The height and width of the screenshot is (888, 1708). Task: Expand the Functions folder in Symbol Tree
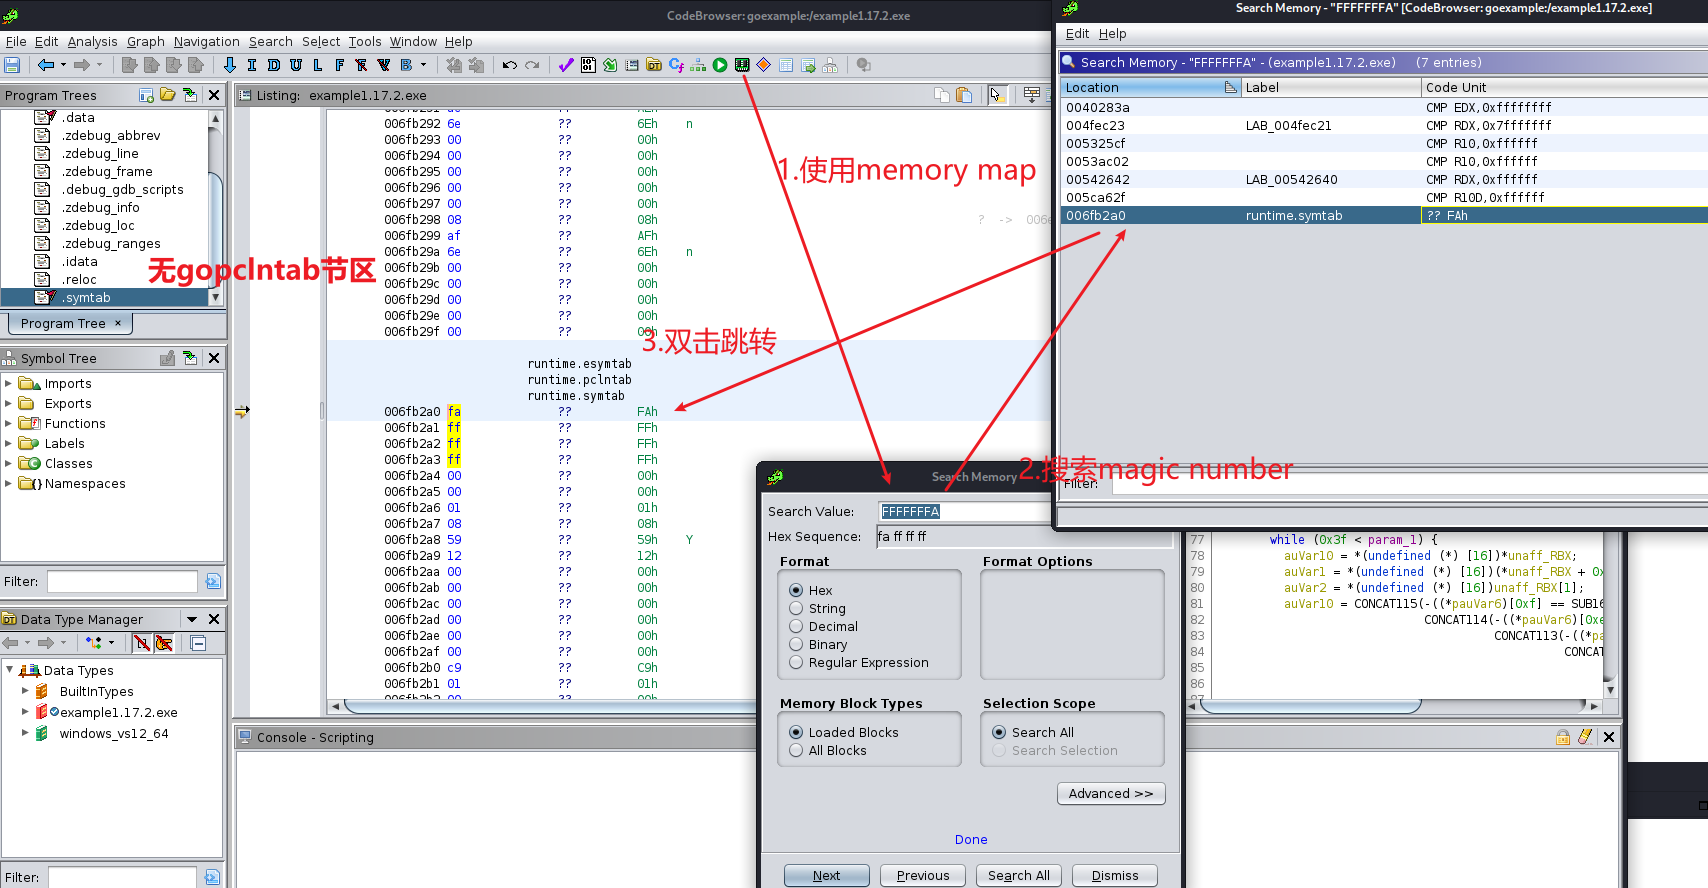pos(9,423)
